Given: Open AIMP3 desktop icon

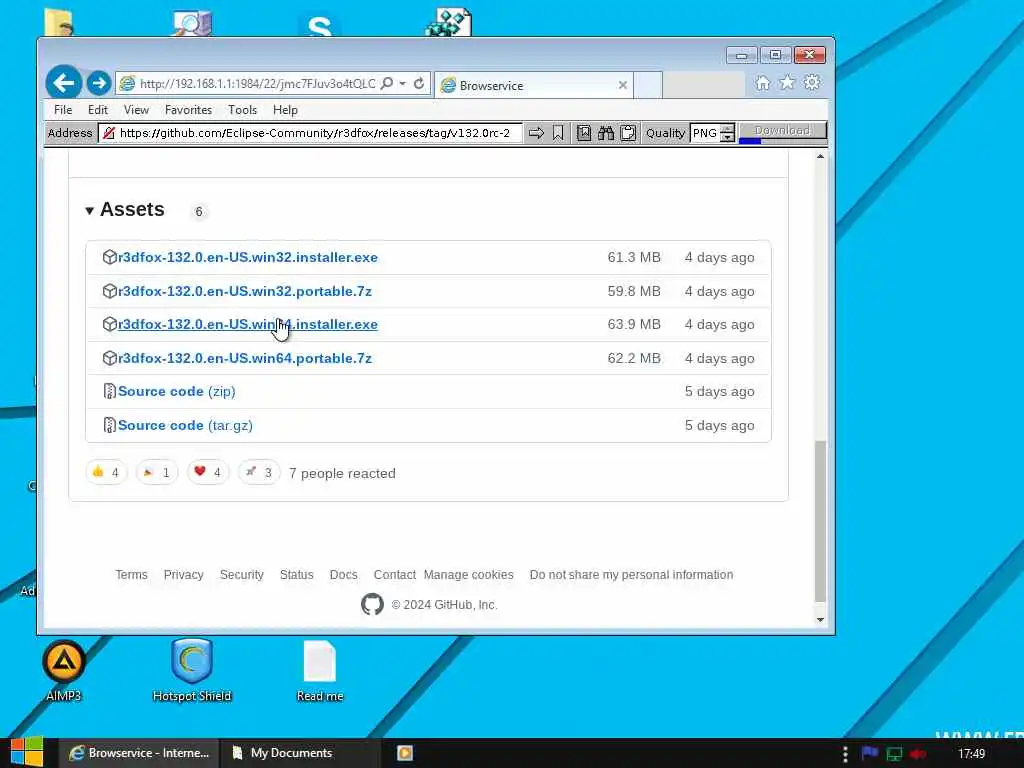Looking at the screenshot, I should pyautogui.click(x=64, y=670).
